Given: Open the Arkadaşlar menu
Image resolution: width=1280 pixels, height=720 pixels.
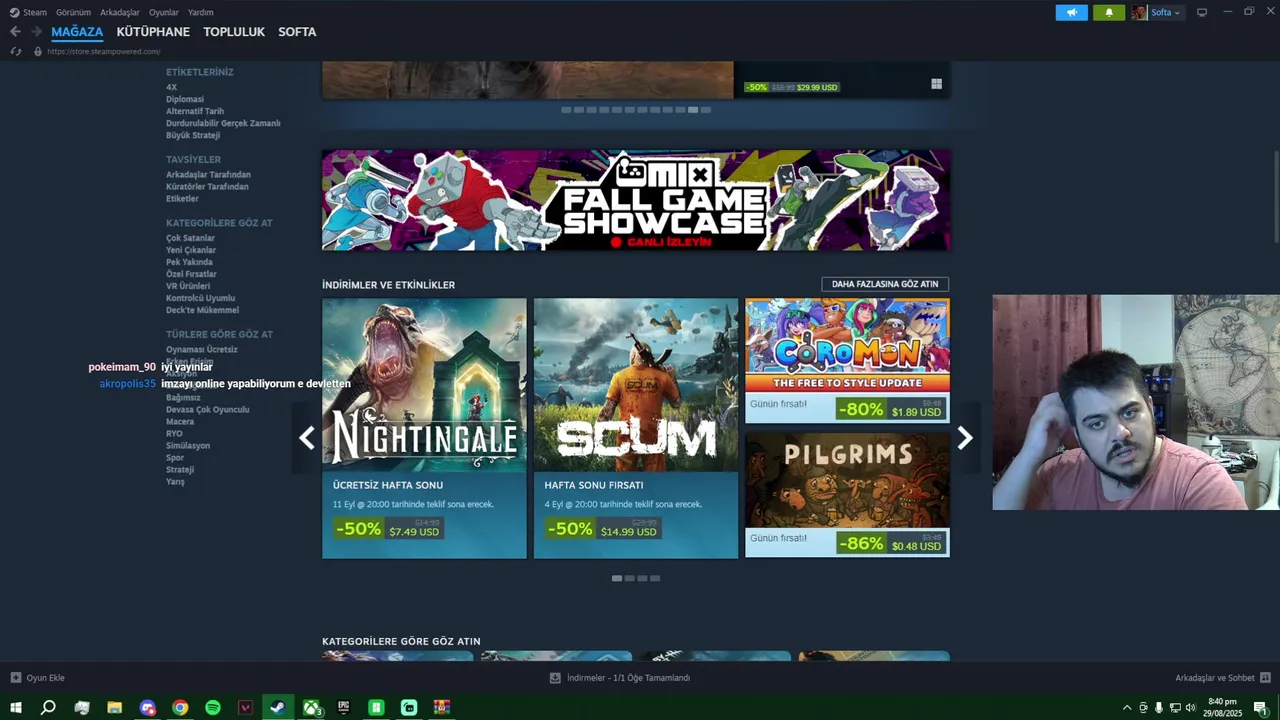Looking at the screenshot, I should 120,12.
